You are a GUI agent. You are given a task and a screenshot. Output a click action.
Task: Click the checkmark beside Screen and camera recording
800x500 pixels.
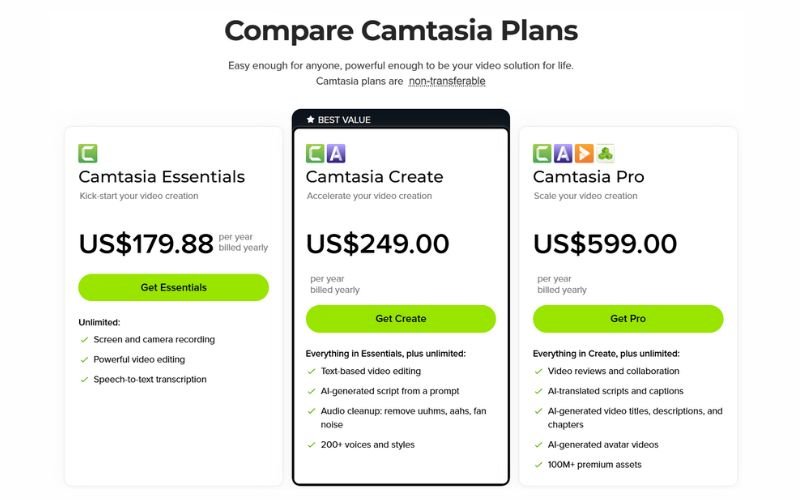click(x=84, y=340)
